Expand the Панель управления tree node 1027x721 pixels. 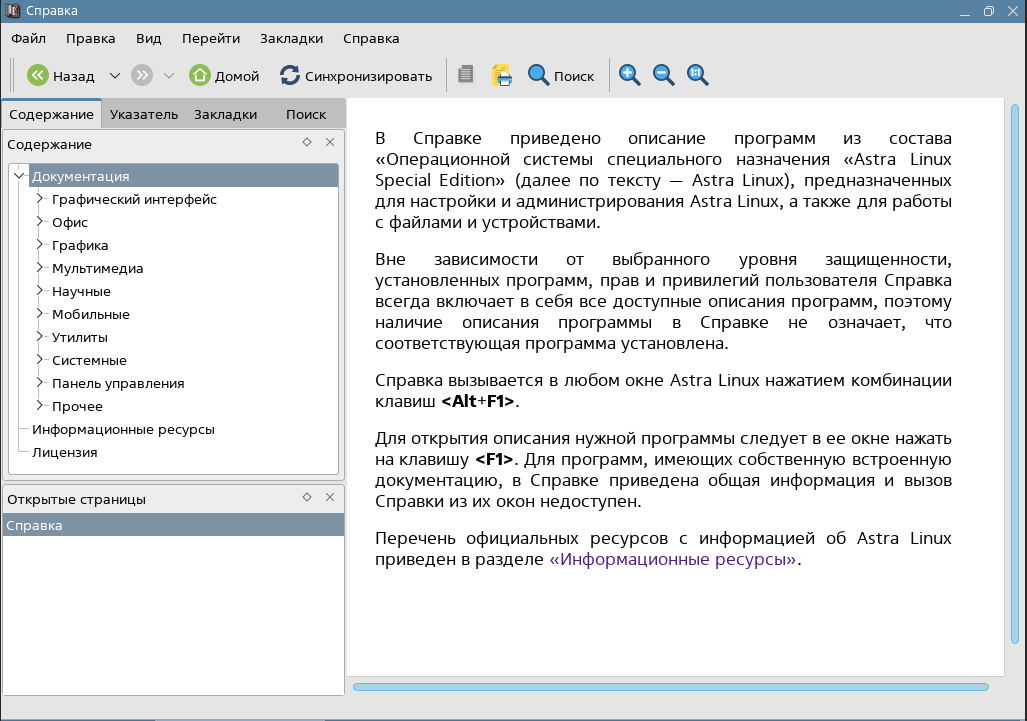coord(39,382)
